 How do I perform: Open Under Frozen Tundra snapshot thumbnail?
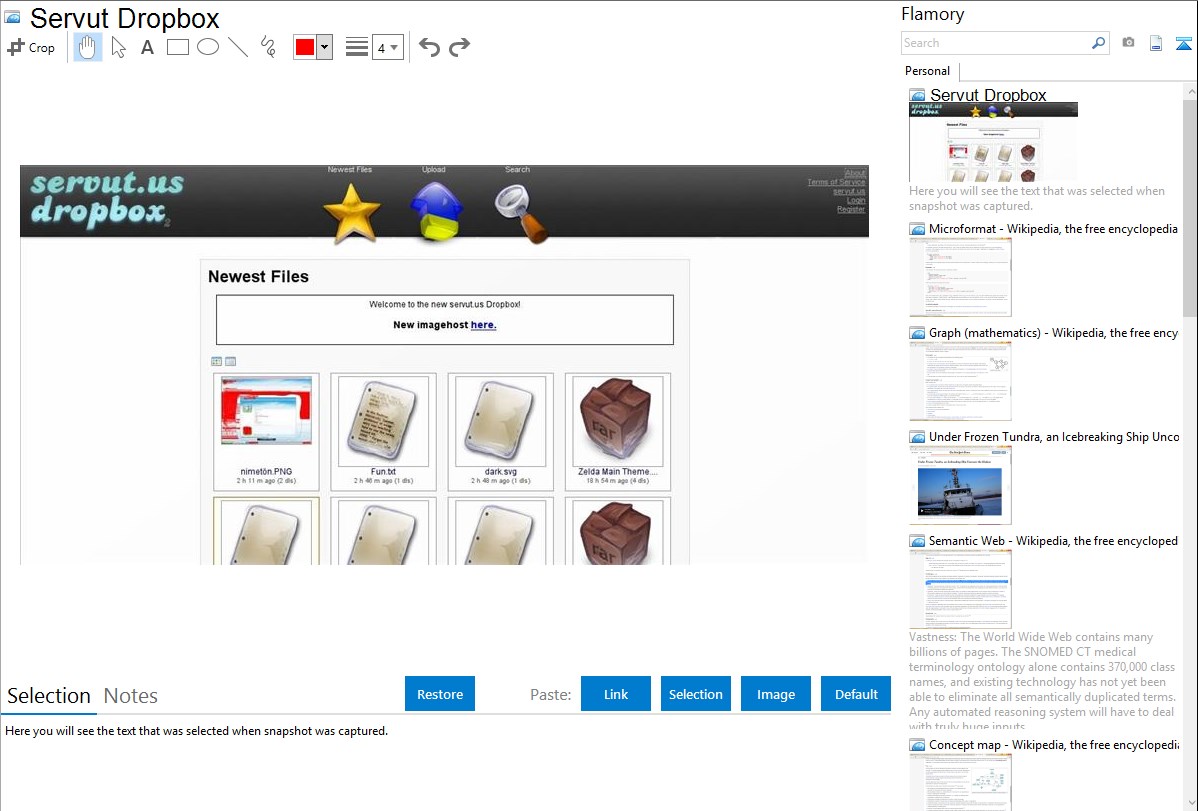[x=960, y=485]
